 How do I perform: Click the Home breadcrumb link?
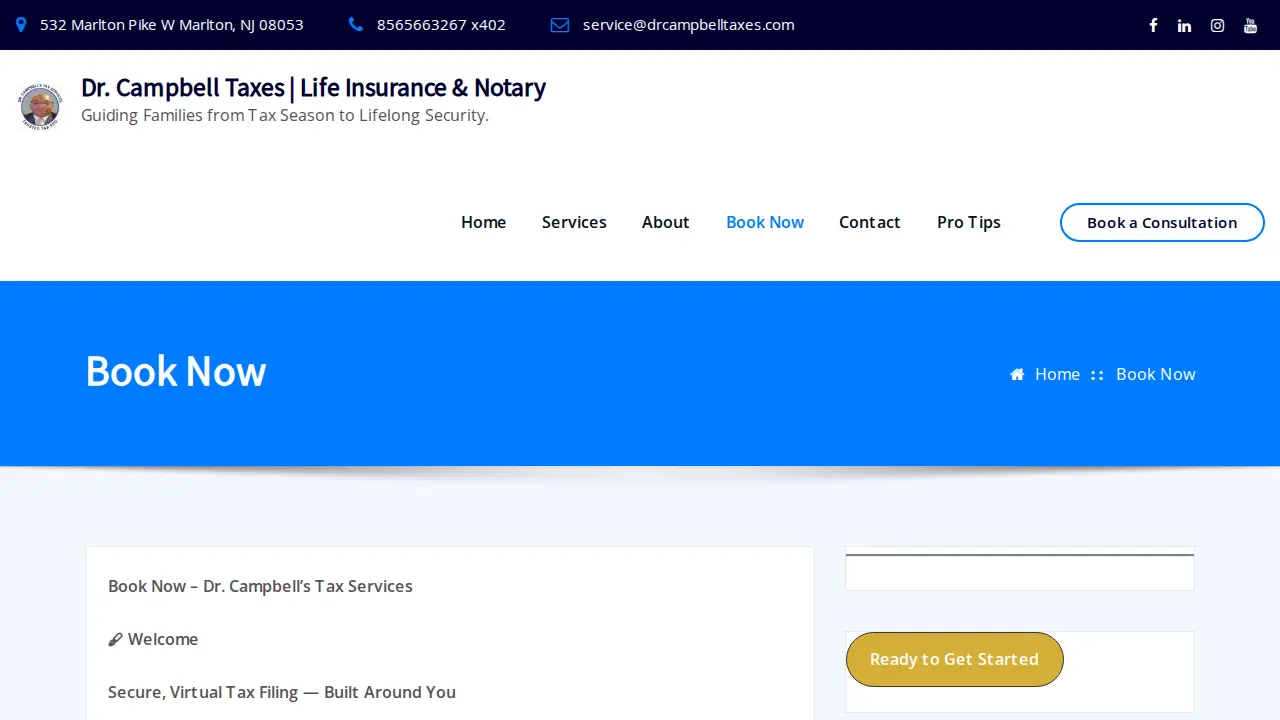click(x=1057, y=374)
